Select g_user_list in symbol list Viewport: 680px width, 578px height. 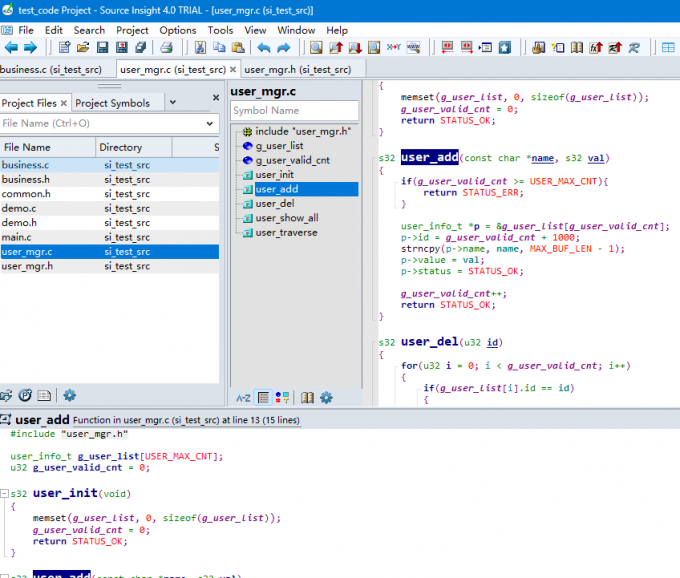coord(279,146)
